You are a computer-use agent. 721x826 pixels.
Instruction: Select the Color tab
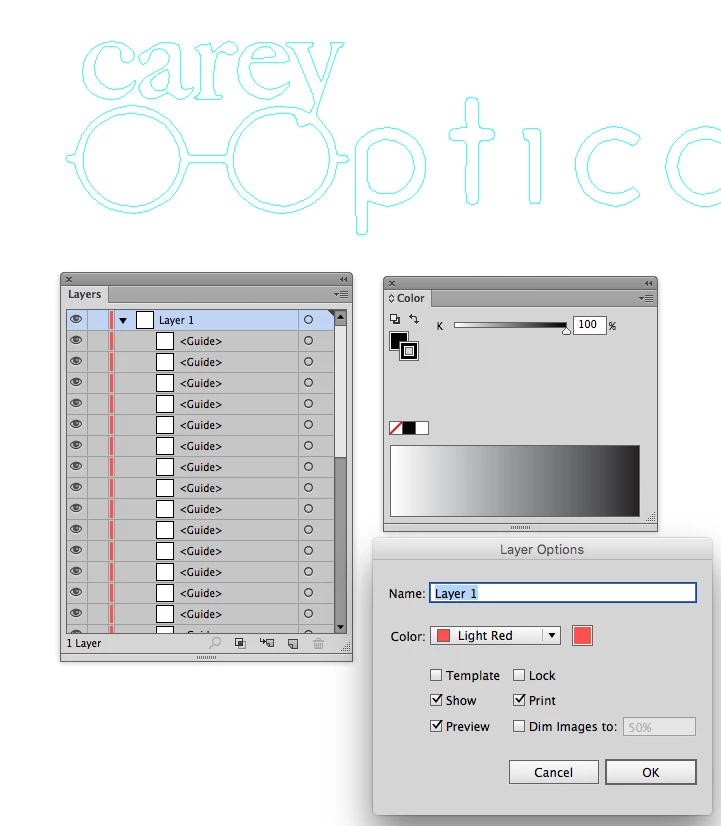point(410,298)
